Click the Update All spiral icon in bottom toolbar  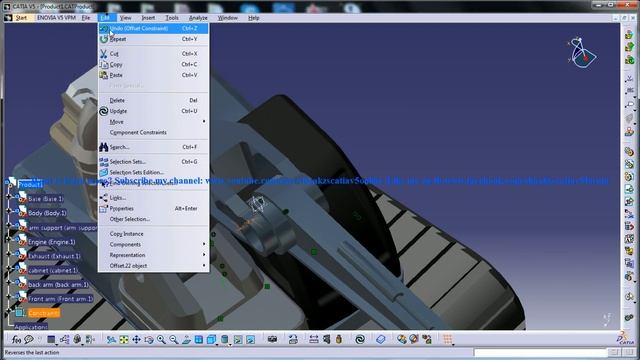pyautogui.click(x=360, y=339)
